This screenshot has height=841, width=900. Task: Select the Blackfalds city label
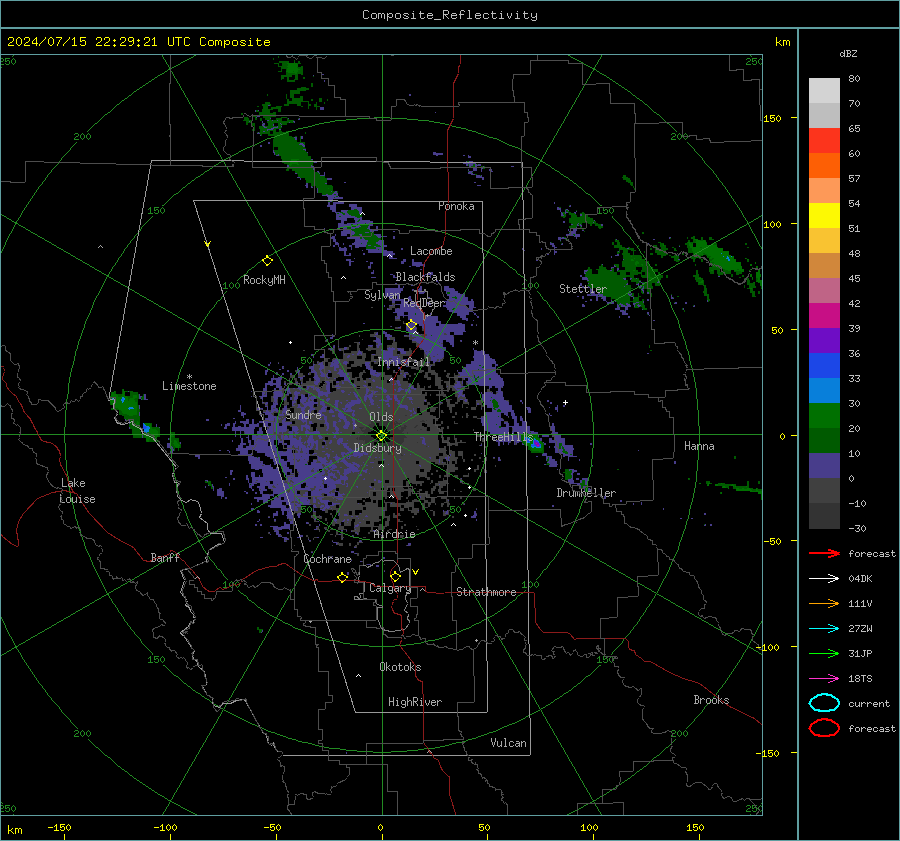tap(425, 277)
